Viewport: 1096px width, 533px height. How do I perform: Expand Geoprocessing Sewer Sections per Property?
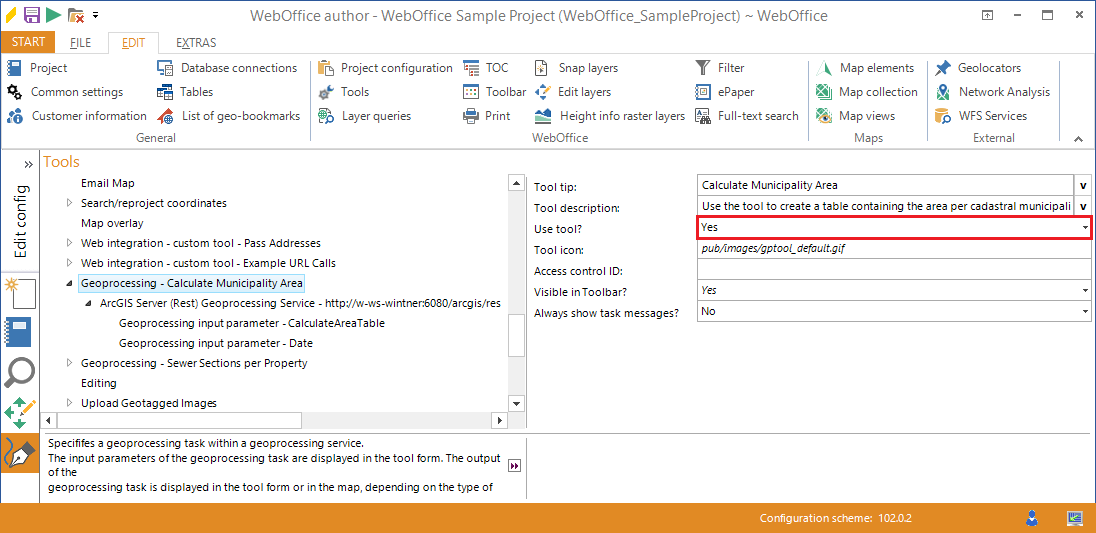(69, 363)
